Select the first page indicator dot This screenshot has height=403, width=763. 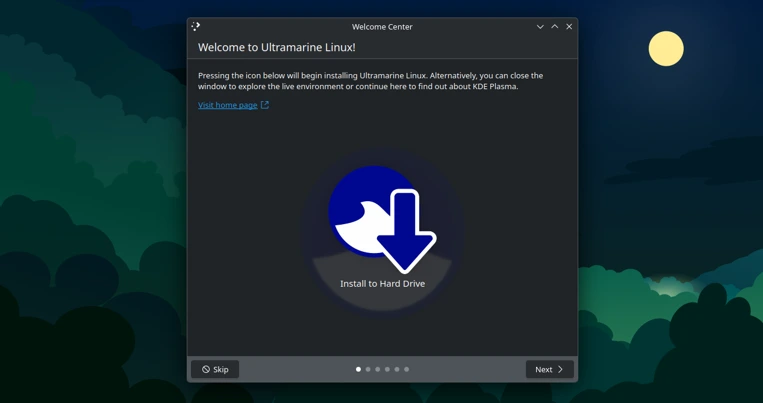click(x=359, y=369)
